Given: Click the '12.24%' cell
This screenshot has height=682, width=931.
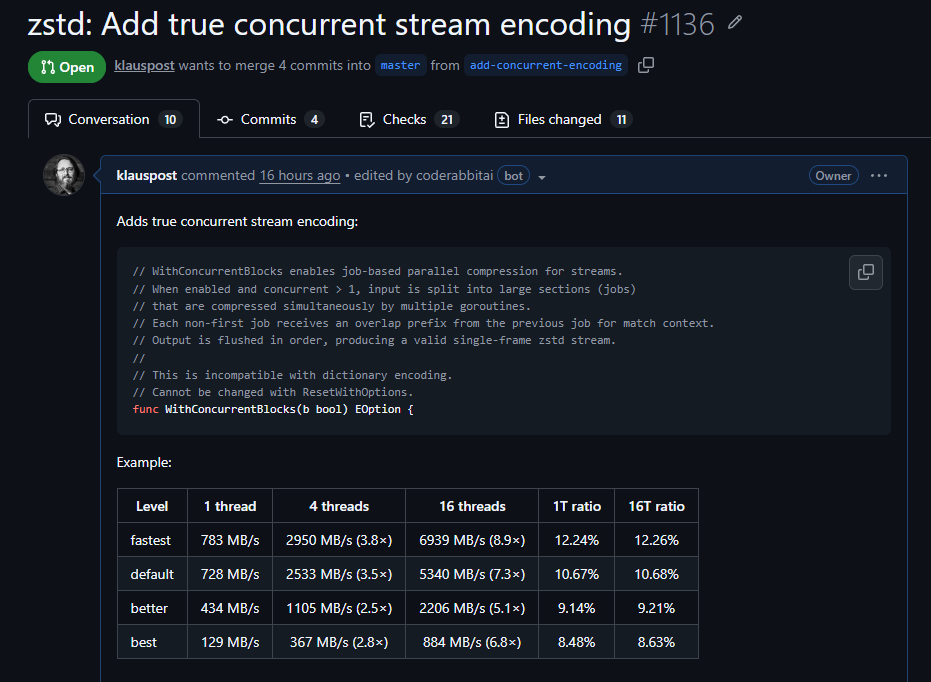Looking at the screenshot, I should click(577, 540).
